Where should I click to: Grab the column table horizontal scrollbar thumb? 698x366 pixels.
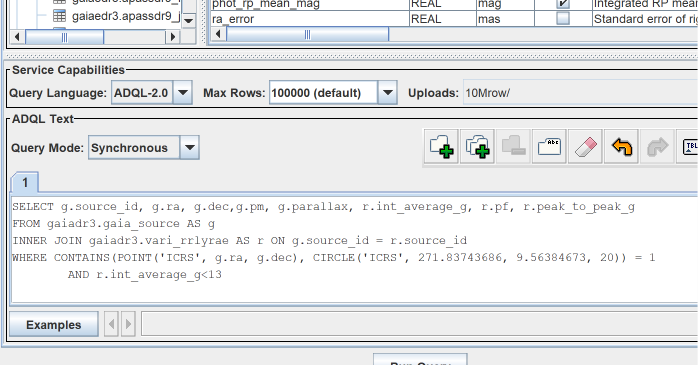coord(308,34)
